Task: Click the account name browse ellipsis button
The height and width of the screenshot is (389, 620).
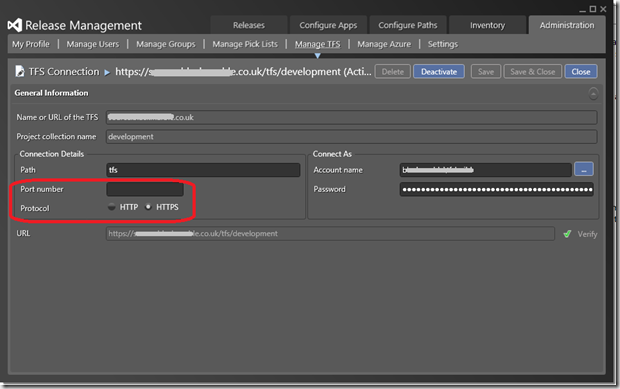Action: [x=584, y=170]
